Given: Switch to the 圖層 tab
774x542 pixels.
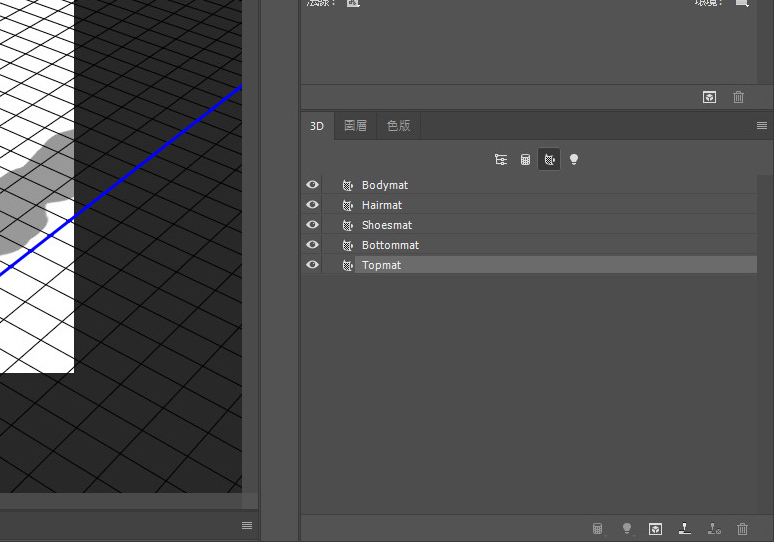Looking at the screenshot, I should pos(355,126).
